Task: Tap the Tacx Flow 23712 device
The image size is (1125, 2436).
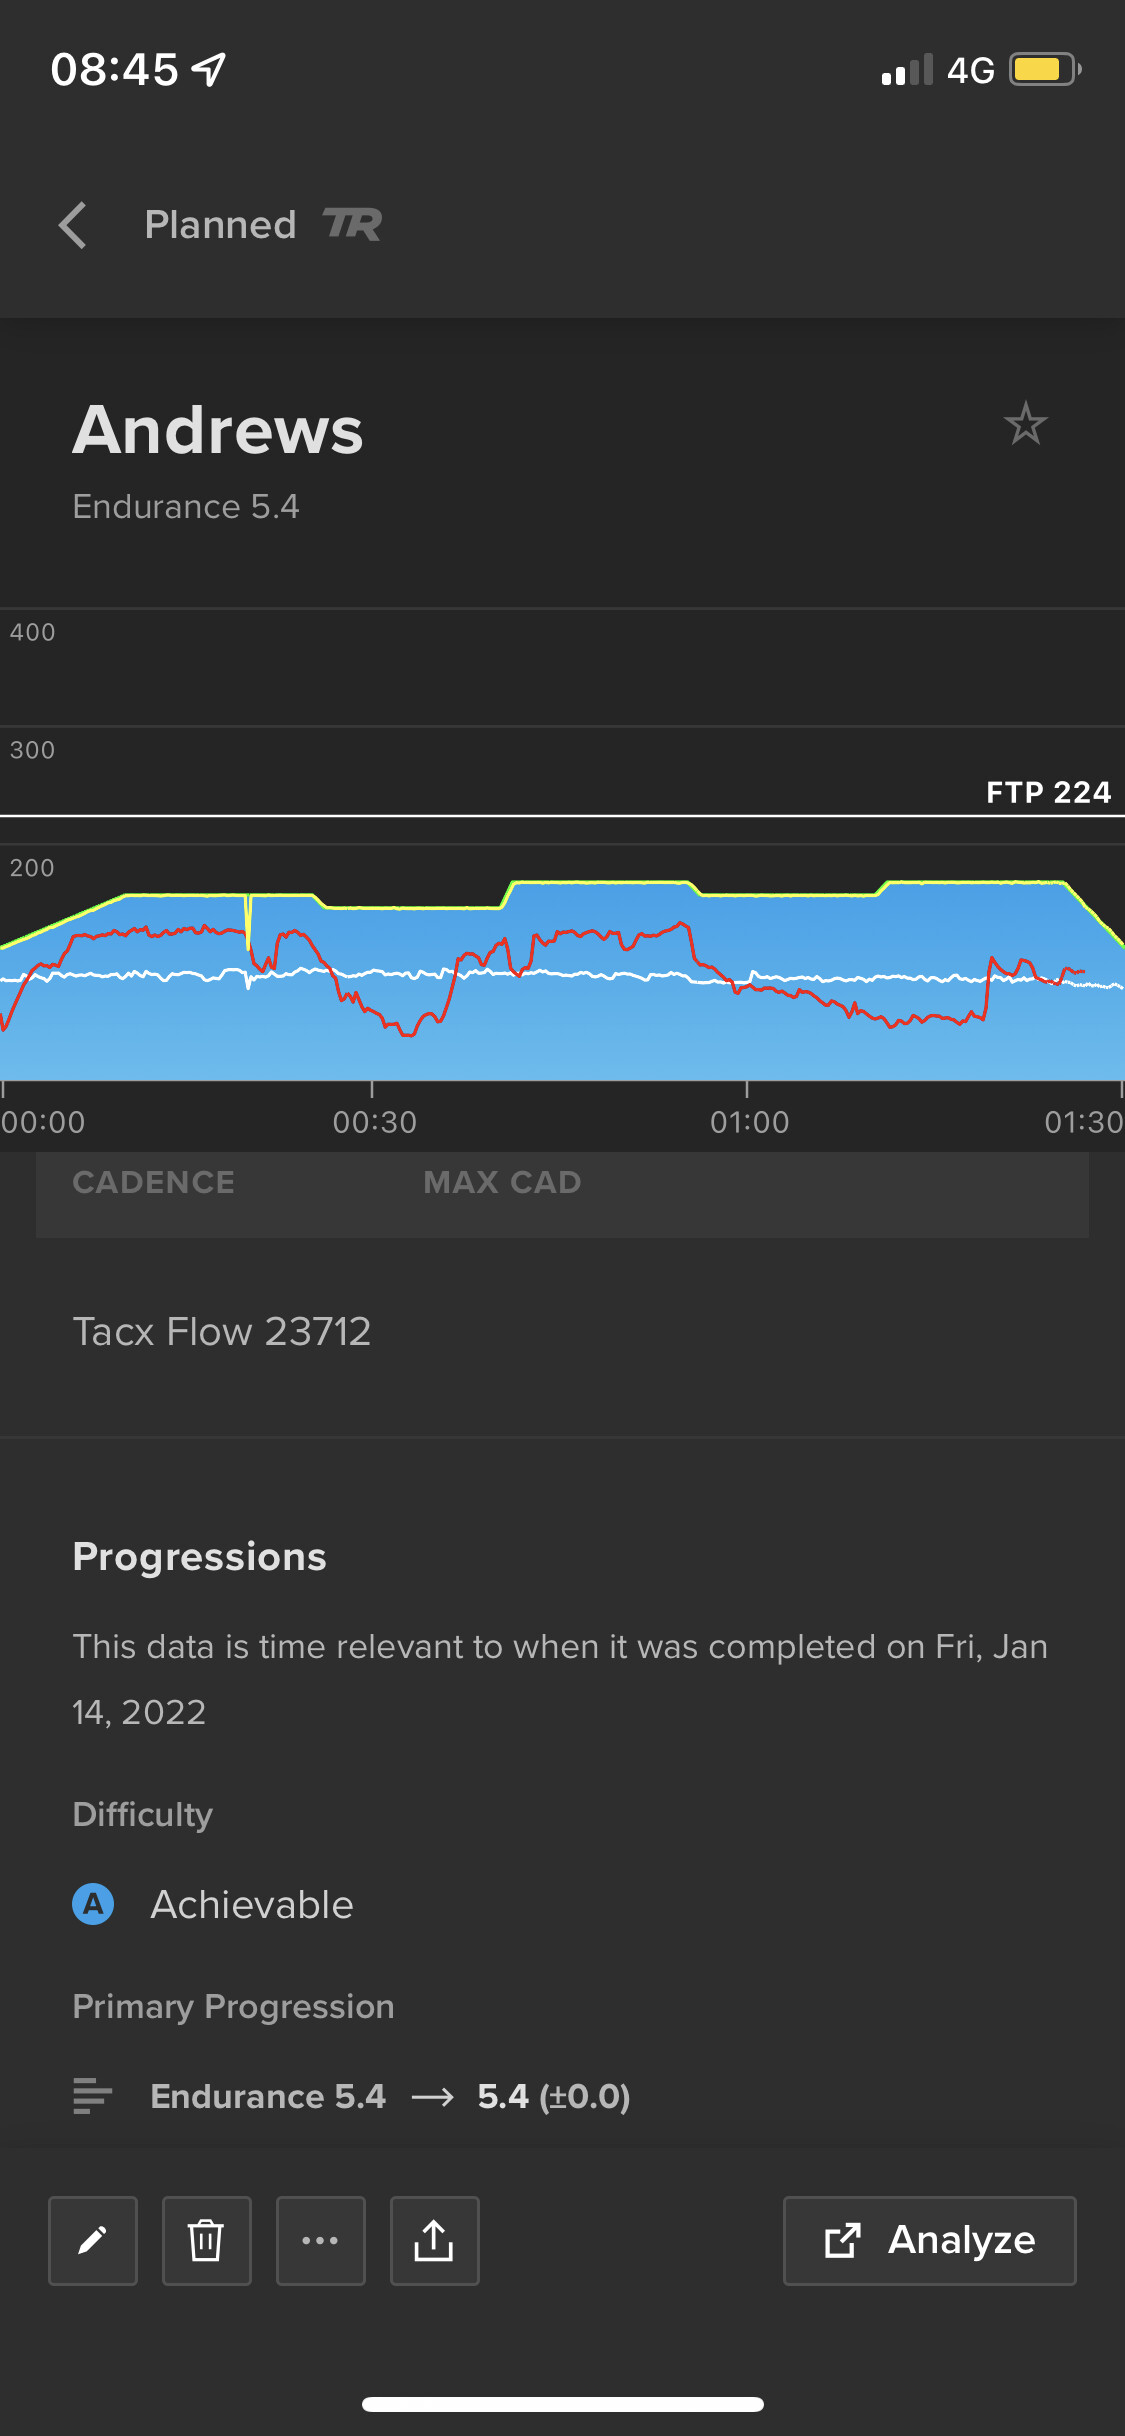Action: [221, 1332]
